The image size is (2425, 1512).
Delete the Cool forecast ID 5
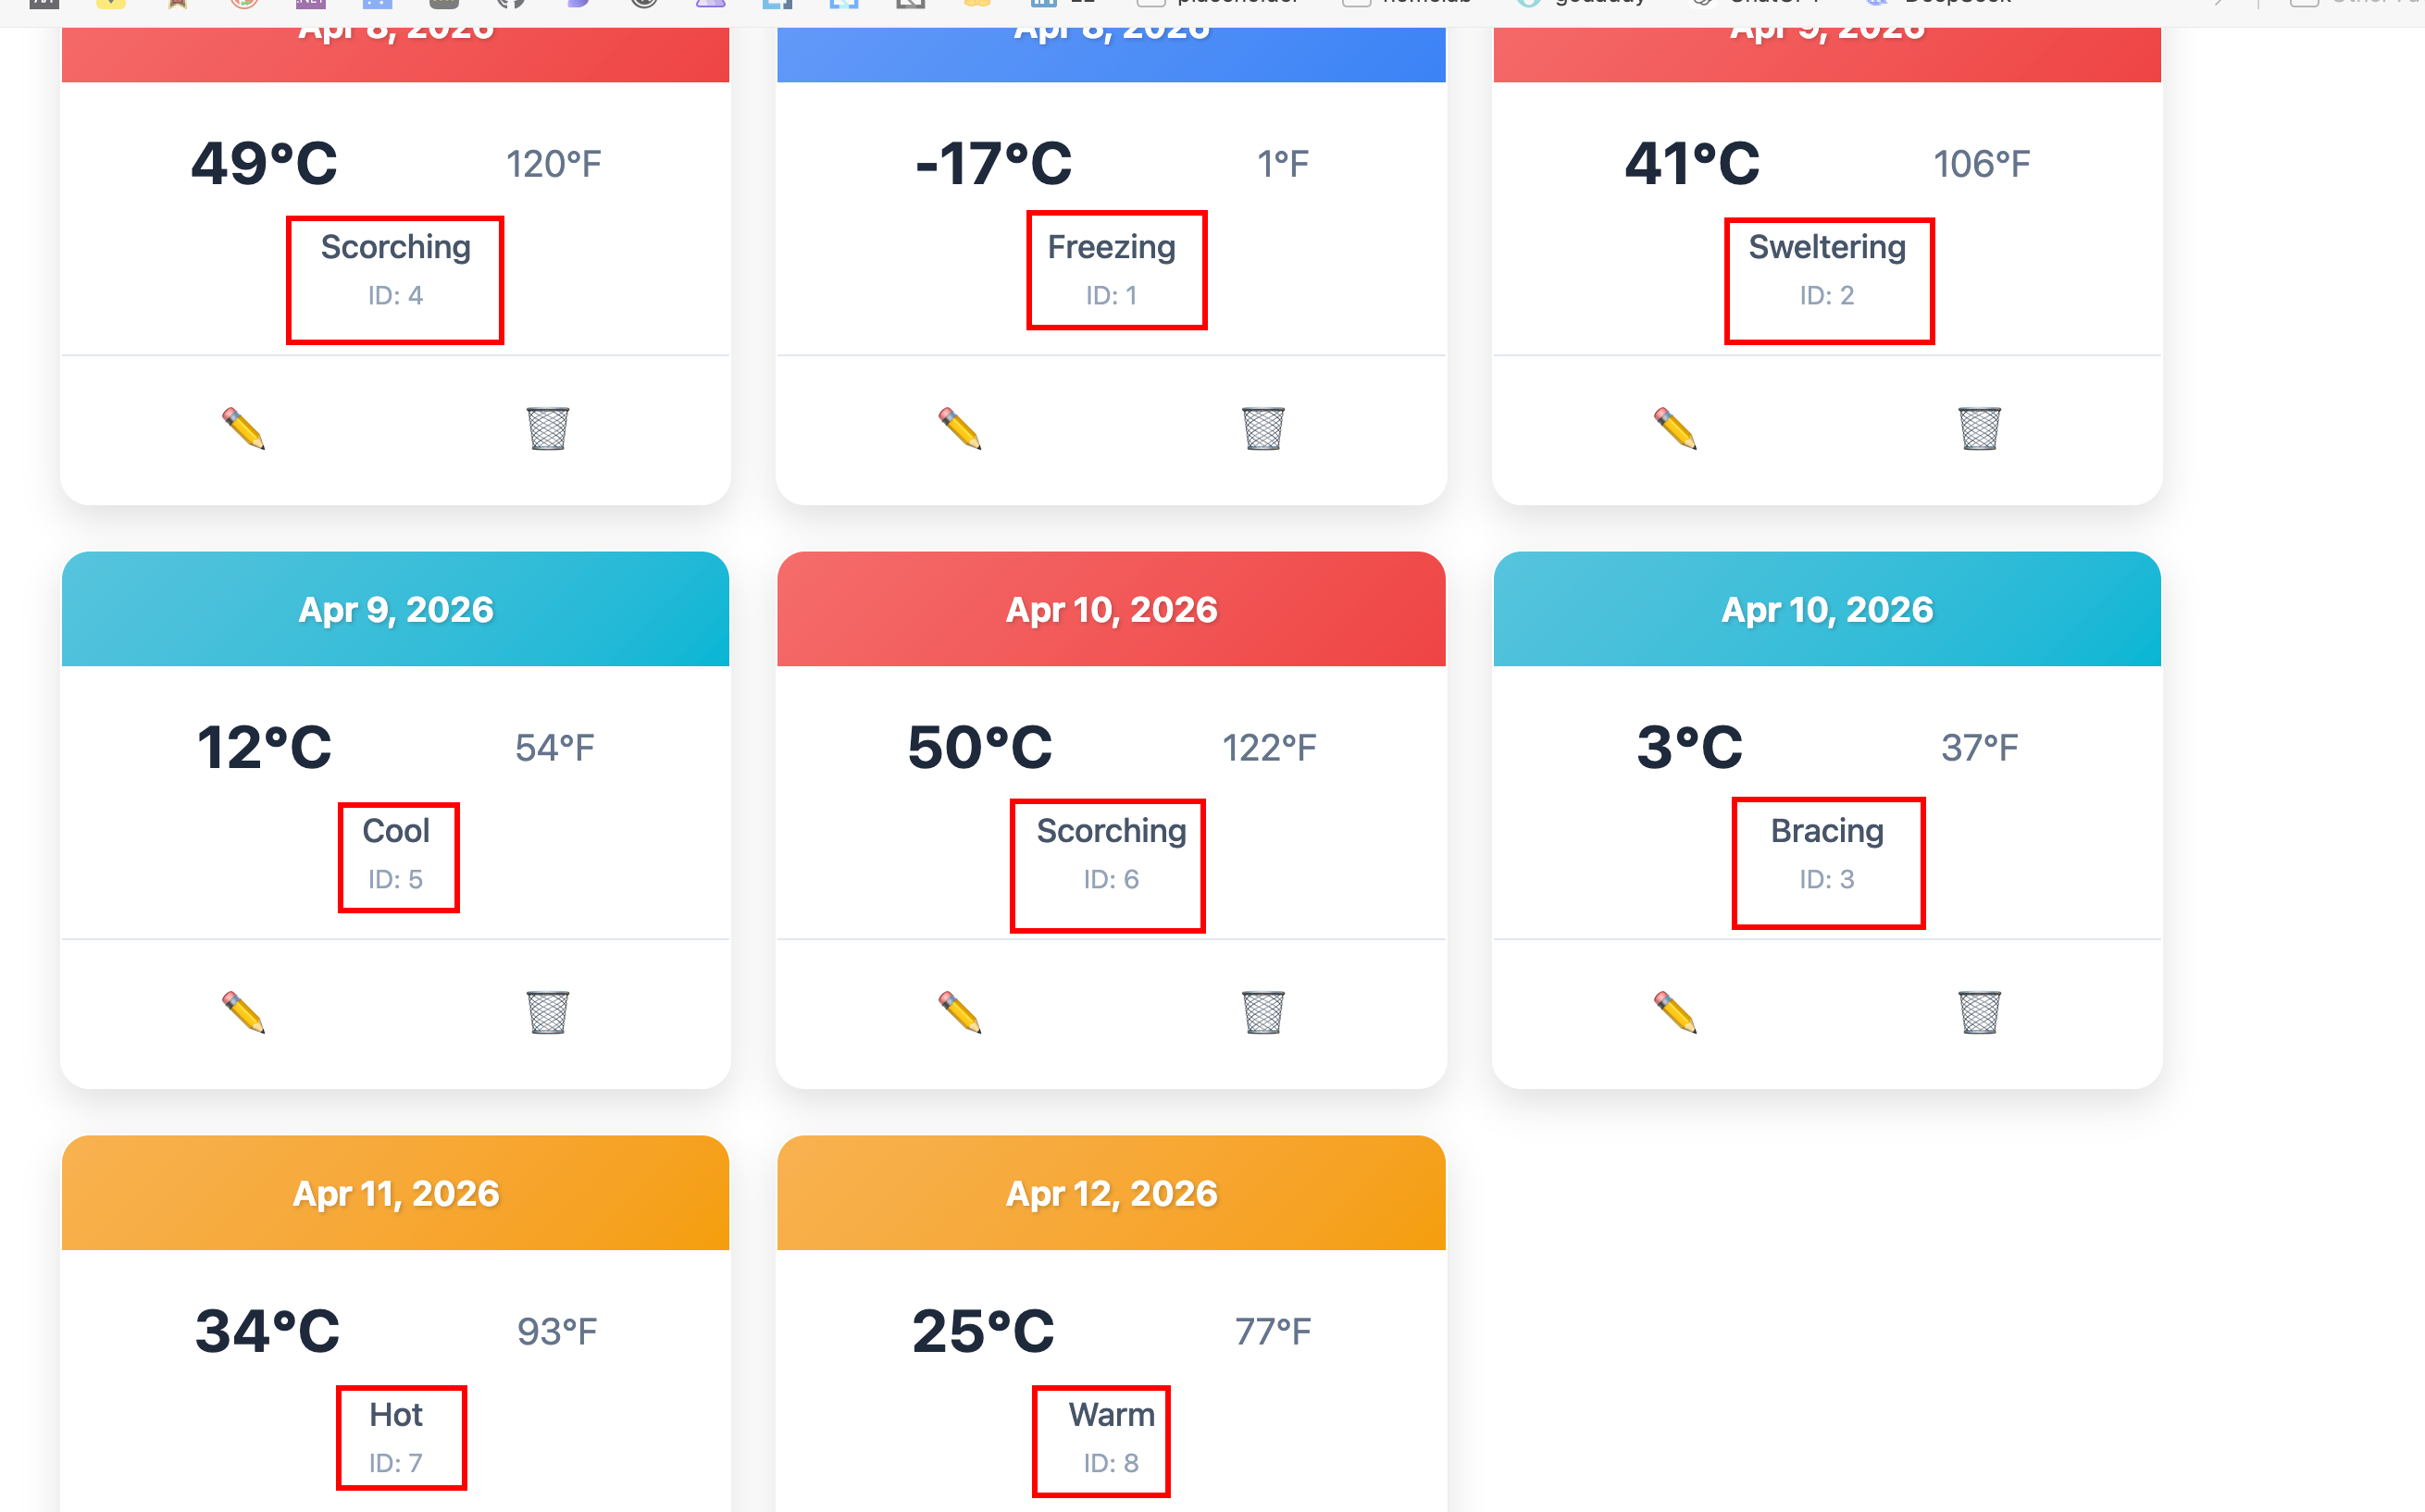click(548, 1013)
